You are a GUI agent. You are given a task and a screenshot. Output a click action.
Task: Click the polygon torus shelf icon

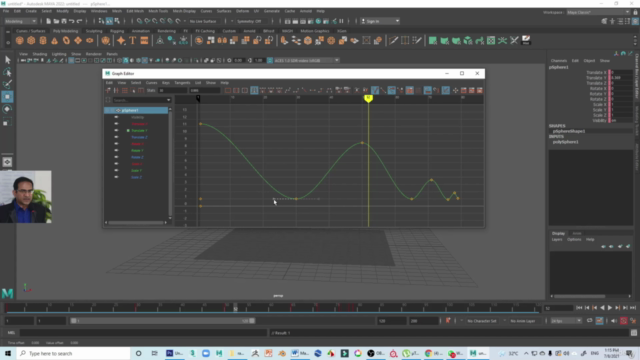tap(66, 40)
